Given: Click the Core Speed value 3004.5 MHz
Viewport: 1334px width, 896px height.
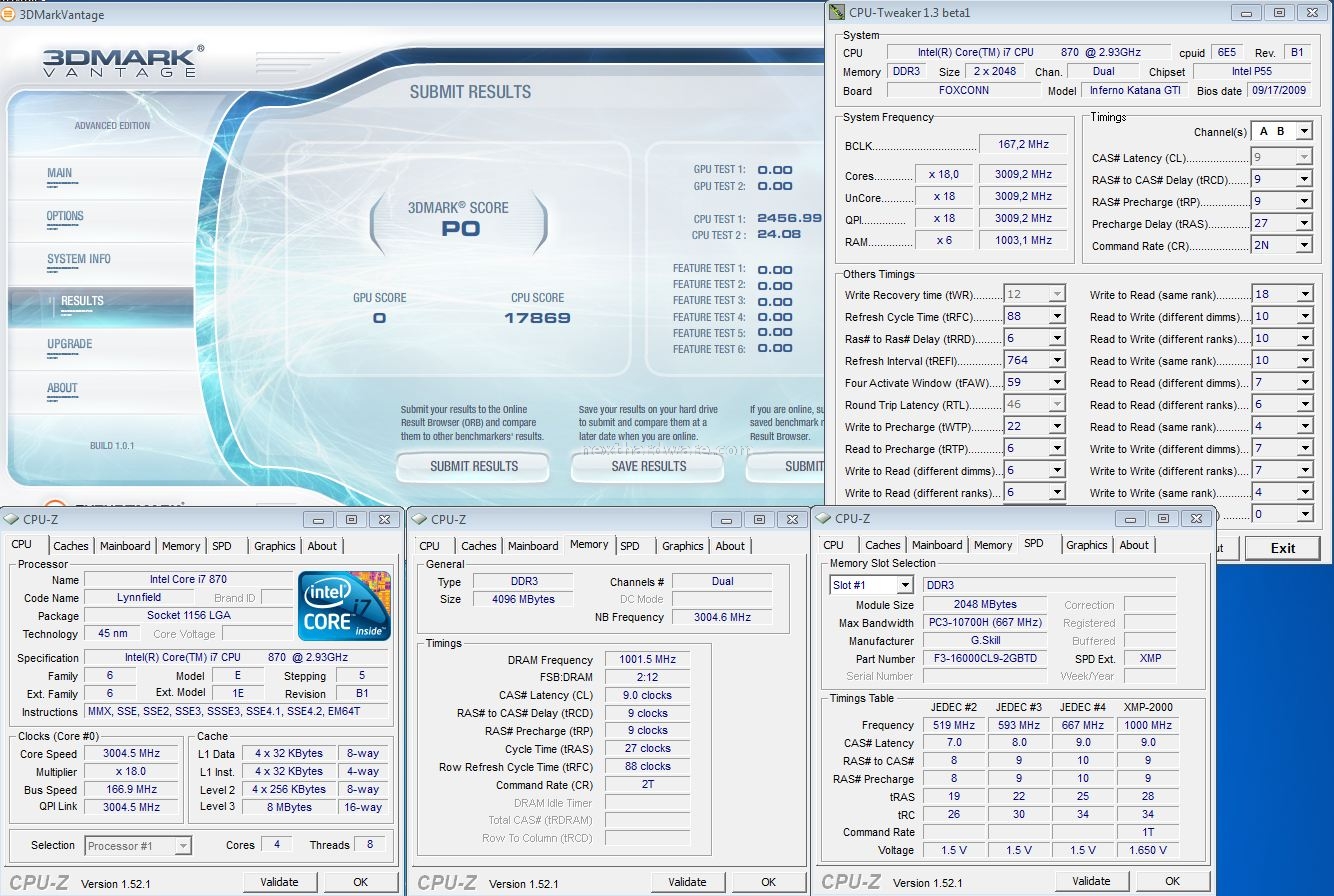Looking at the screenshot, I should point(131,754).
